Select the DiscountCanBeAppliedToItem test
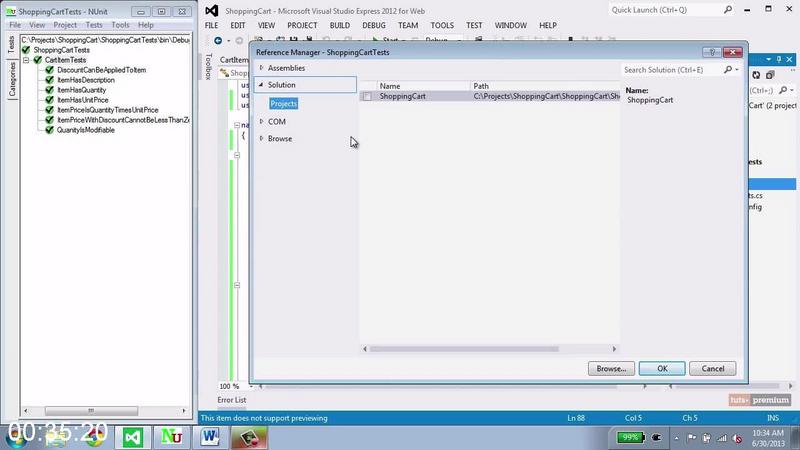The height and width of the screenshot is (450, 800). (102, 70)
